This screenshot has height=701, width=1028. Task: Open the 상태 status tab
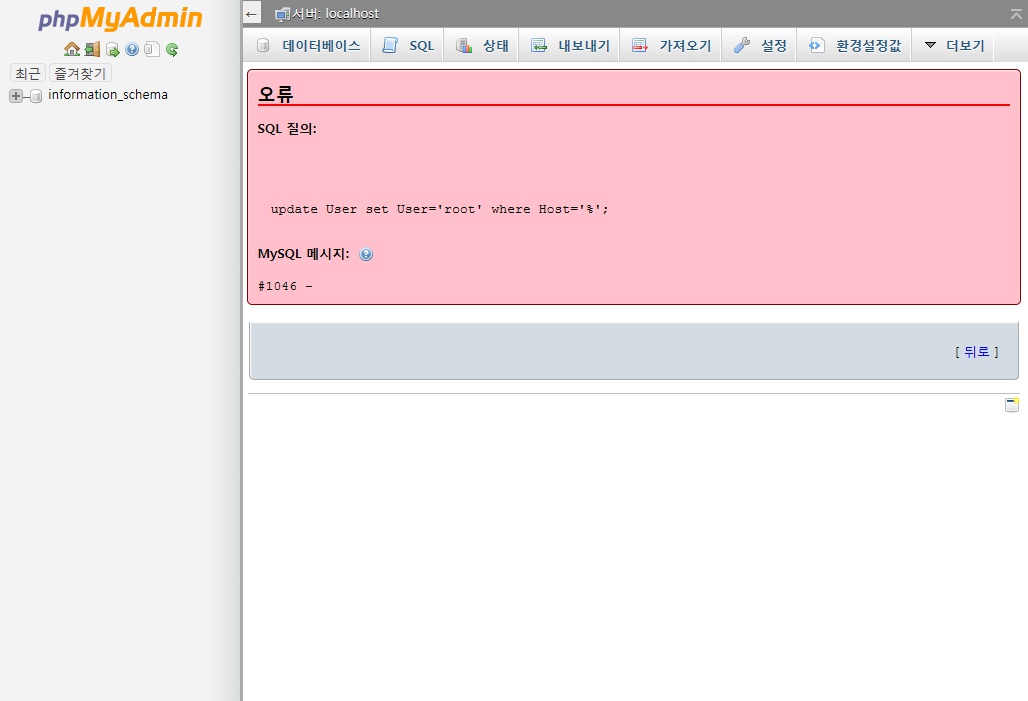pos(482,45)
